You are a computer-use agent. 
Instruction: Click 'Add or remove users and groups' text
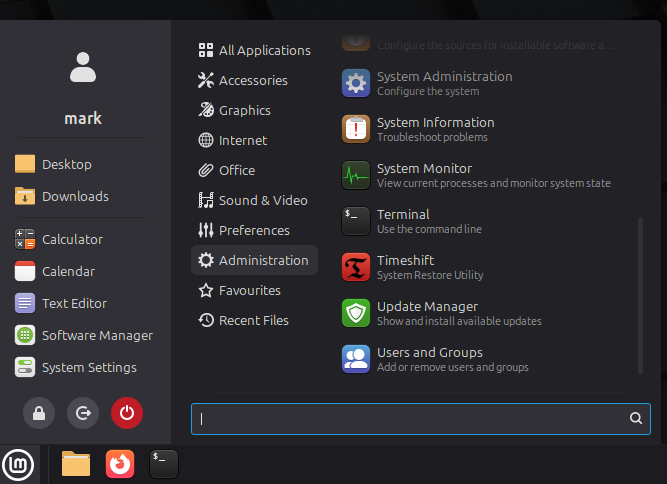click(x=453, y=367)
